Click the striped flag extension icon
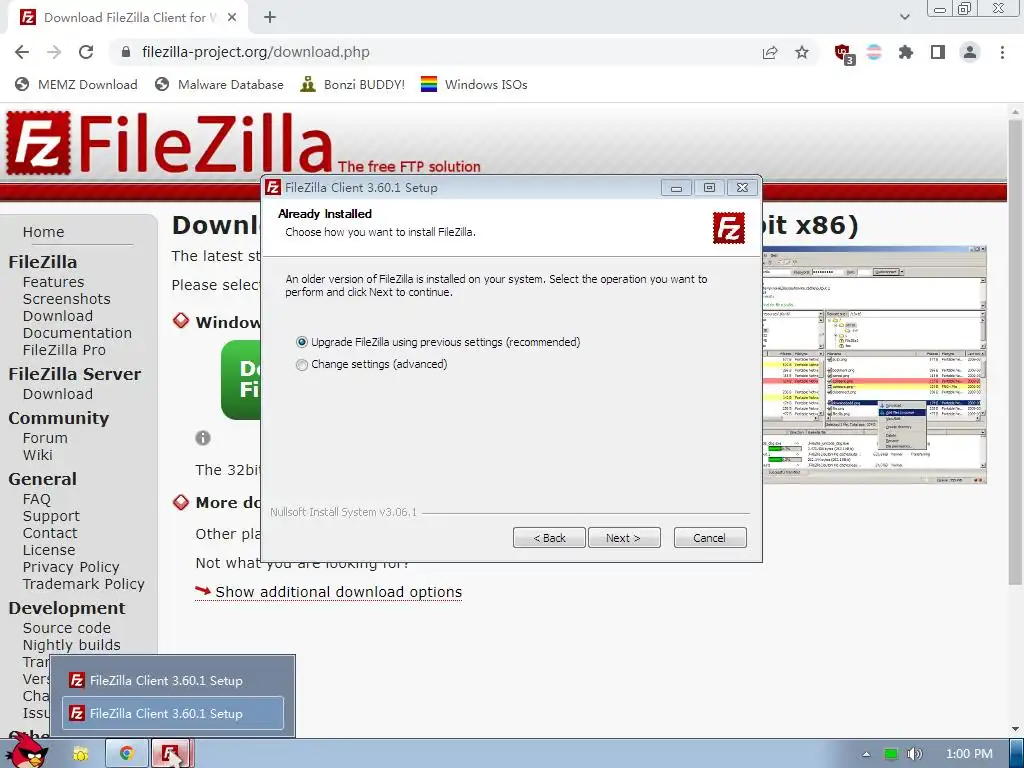The width and height of the screenshot is (1024, 768). point(874,52)
